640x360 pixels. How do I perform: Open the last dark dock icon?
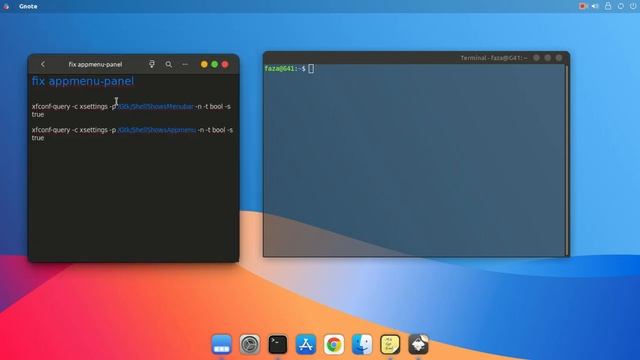click(418, 344)
